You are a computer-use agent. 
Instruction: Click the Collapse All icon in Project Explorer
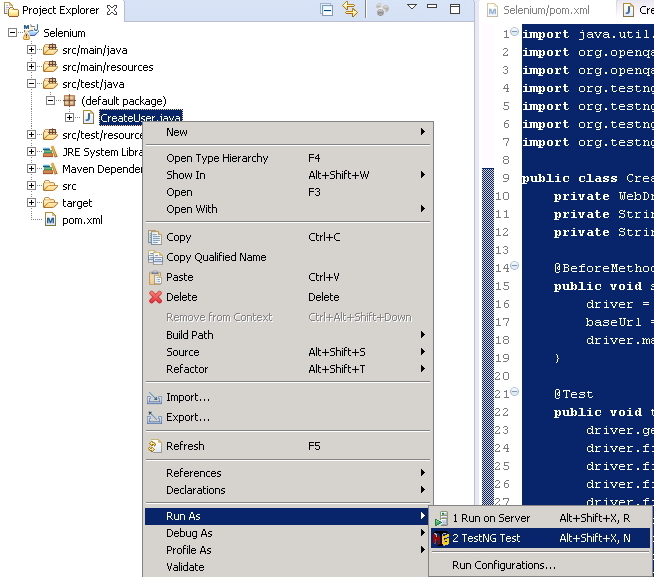[327, 9]
